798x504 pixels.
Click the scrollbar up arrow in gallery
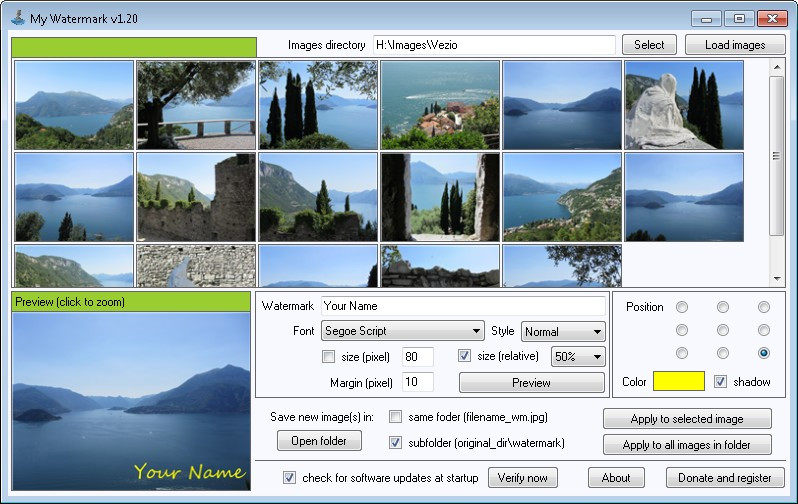coord(777,67)
